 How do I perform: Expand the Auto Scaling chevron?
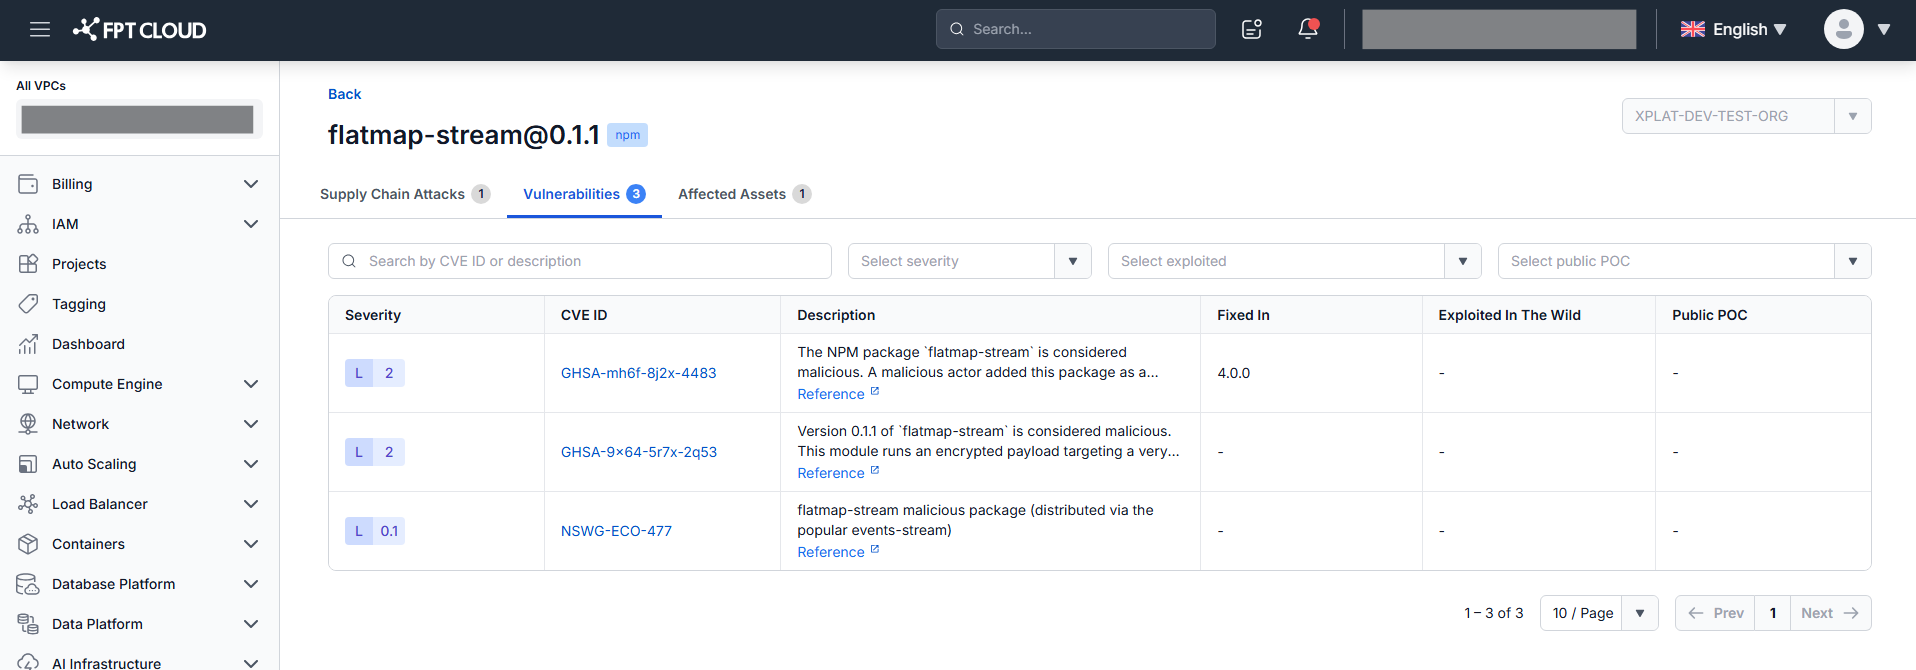tap(251, 464)
